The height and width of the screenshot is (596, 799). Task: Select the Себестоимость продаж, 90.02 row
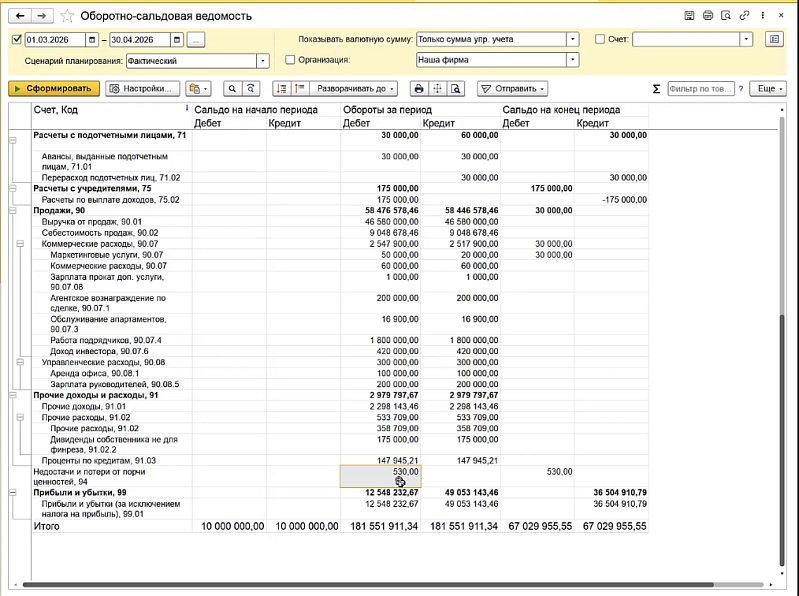(340, 233)
